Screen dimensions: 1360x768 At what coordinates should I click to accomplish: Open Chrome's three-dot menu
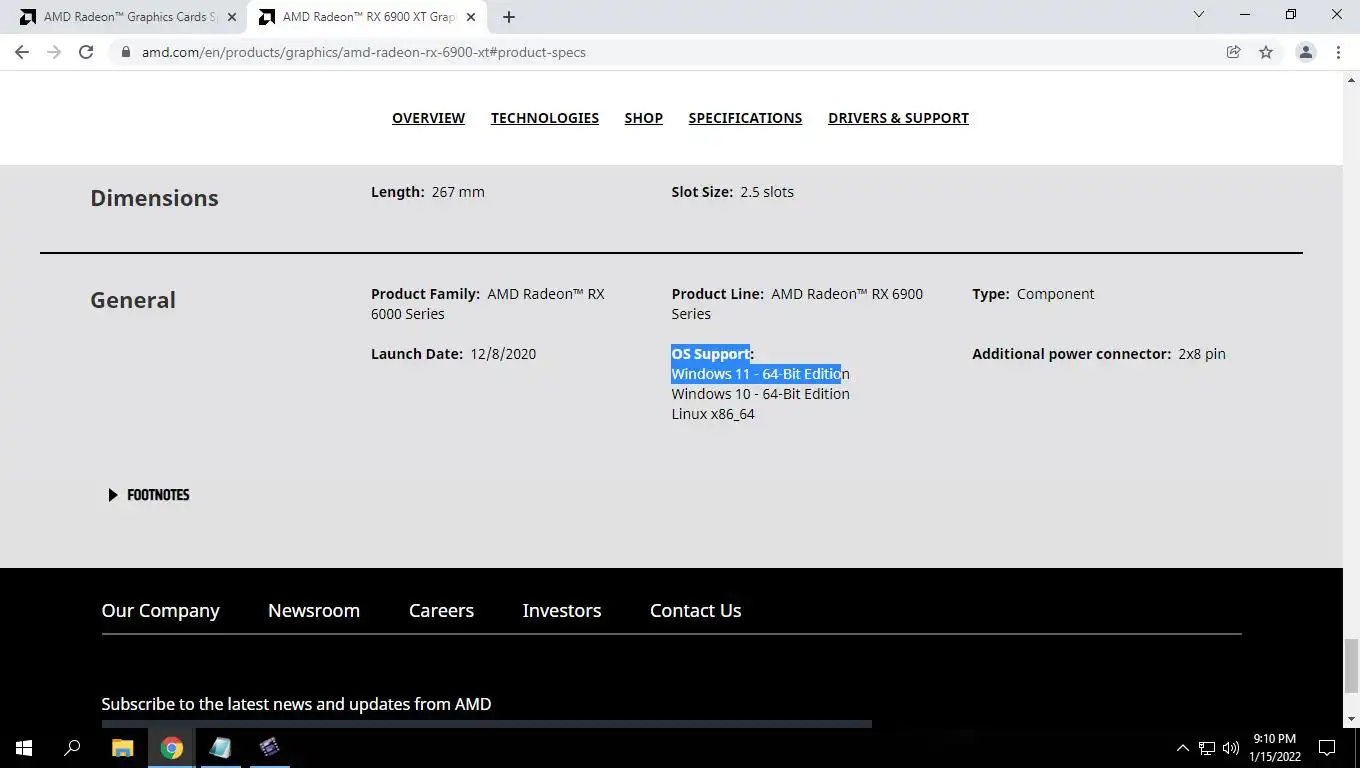pyautogui.click(x=1338, y=52)
